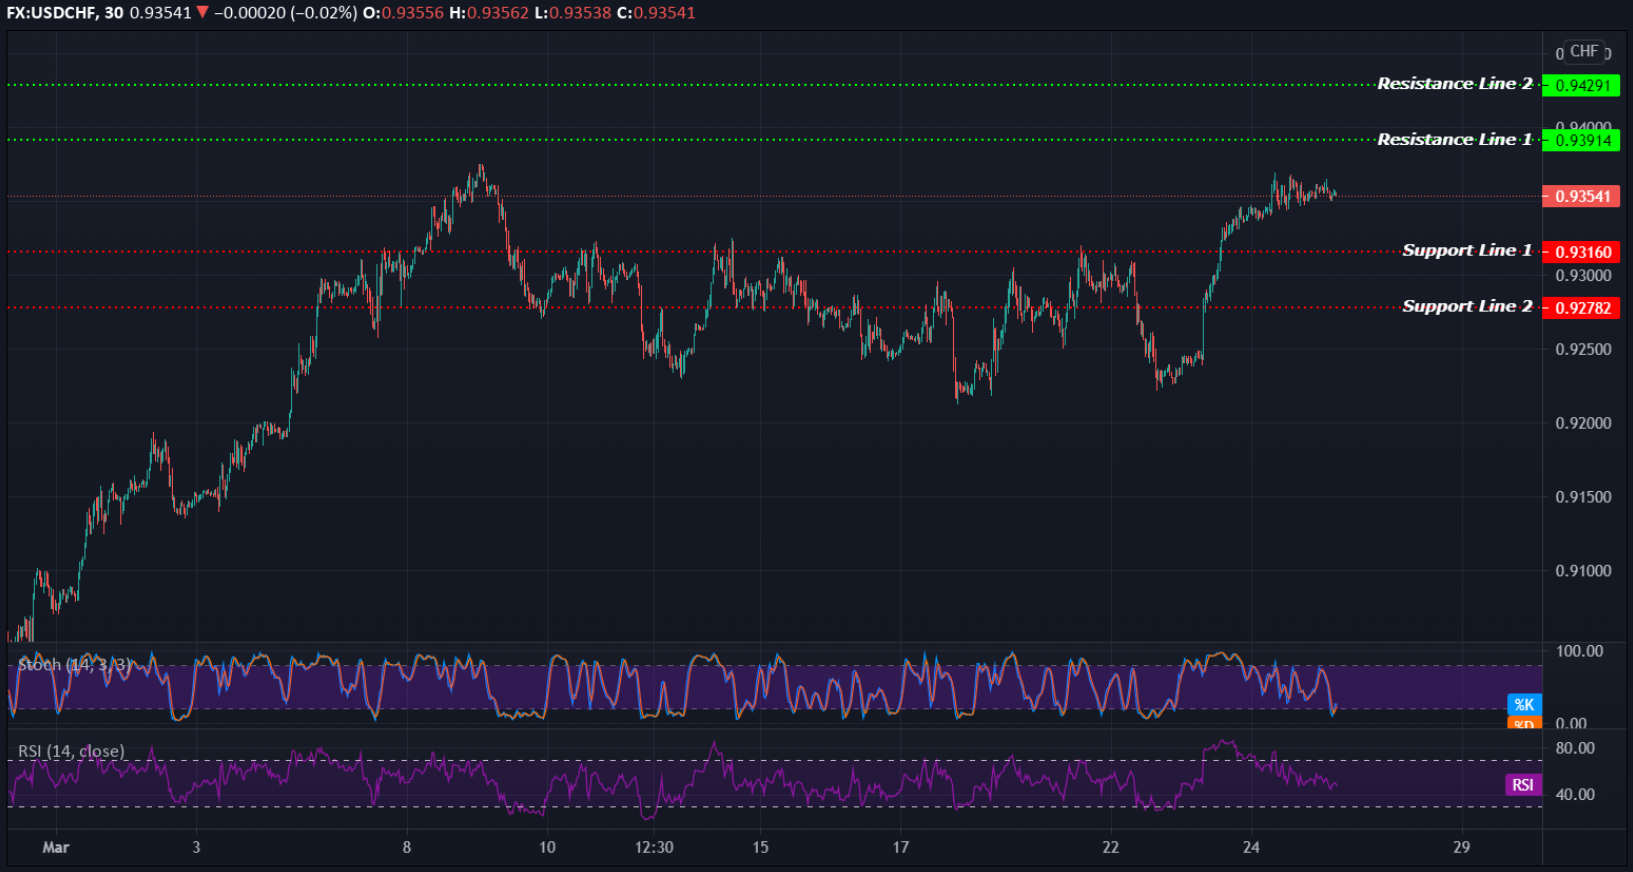Click the Resistance Line 2 label

point(1454,84)
